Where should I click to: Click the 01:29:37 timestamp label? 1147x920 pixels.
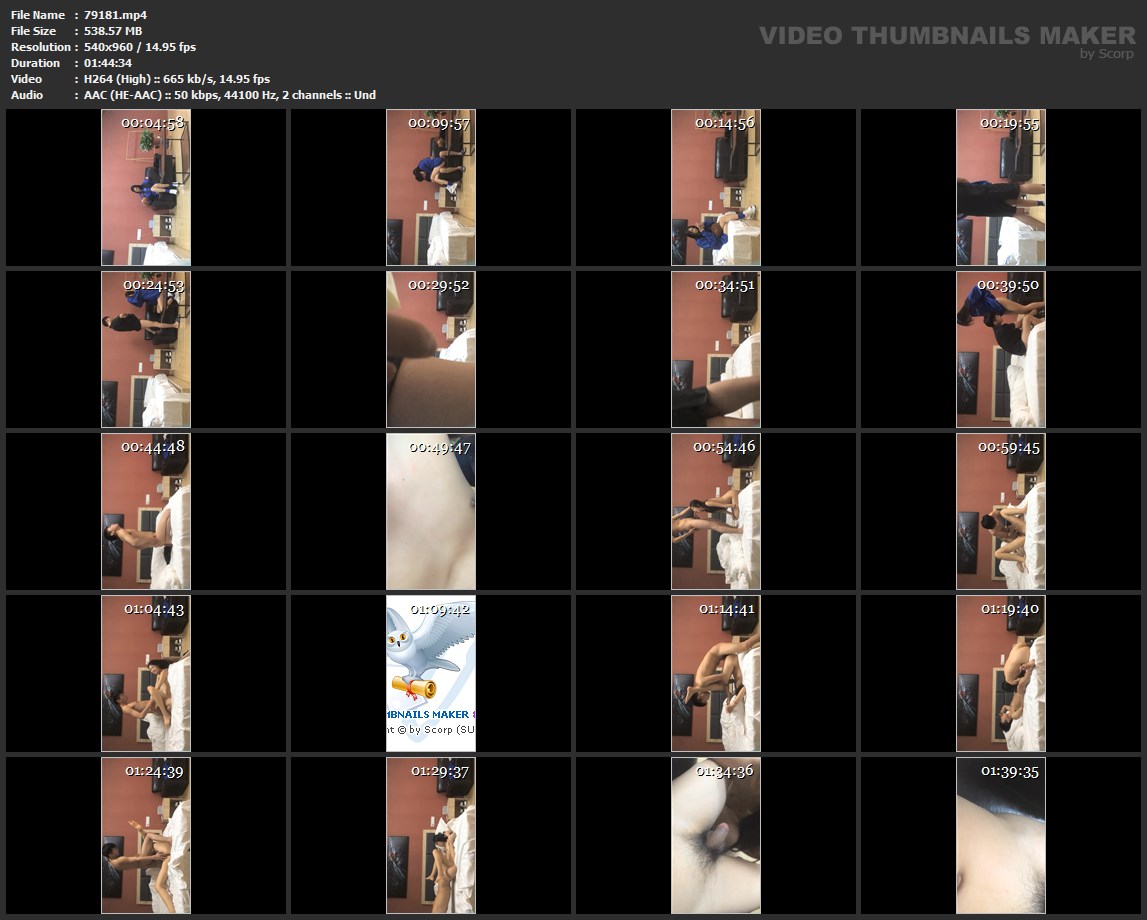pyautogui.click(x=440, y=771)
